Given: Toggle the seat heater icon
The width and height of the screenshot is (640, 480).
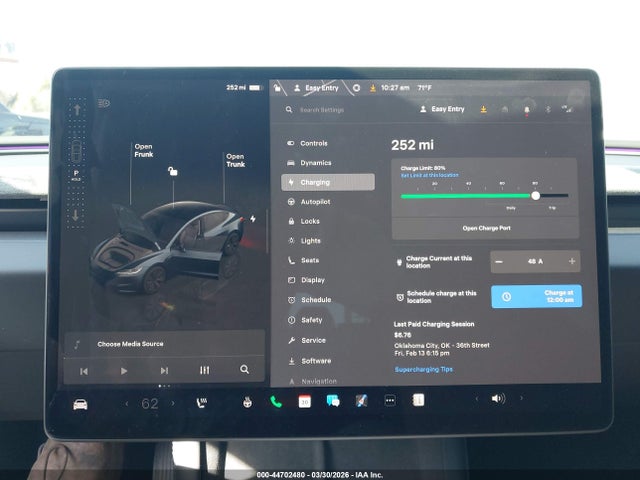Looking at the screenshot, I should (x=202, y=403).
